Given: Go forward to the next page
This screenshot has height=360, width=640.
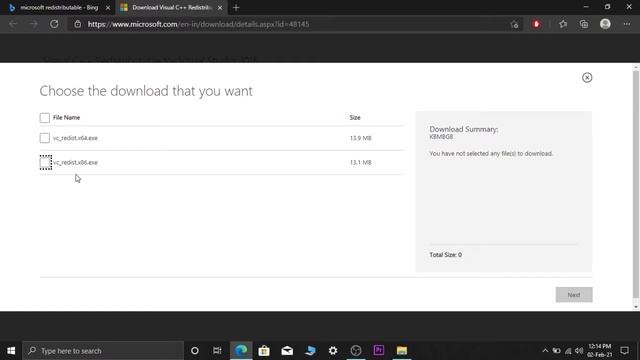Looking at the screenshot, I should click(33, 24).
